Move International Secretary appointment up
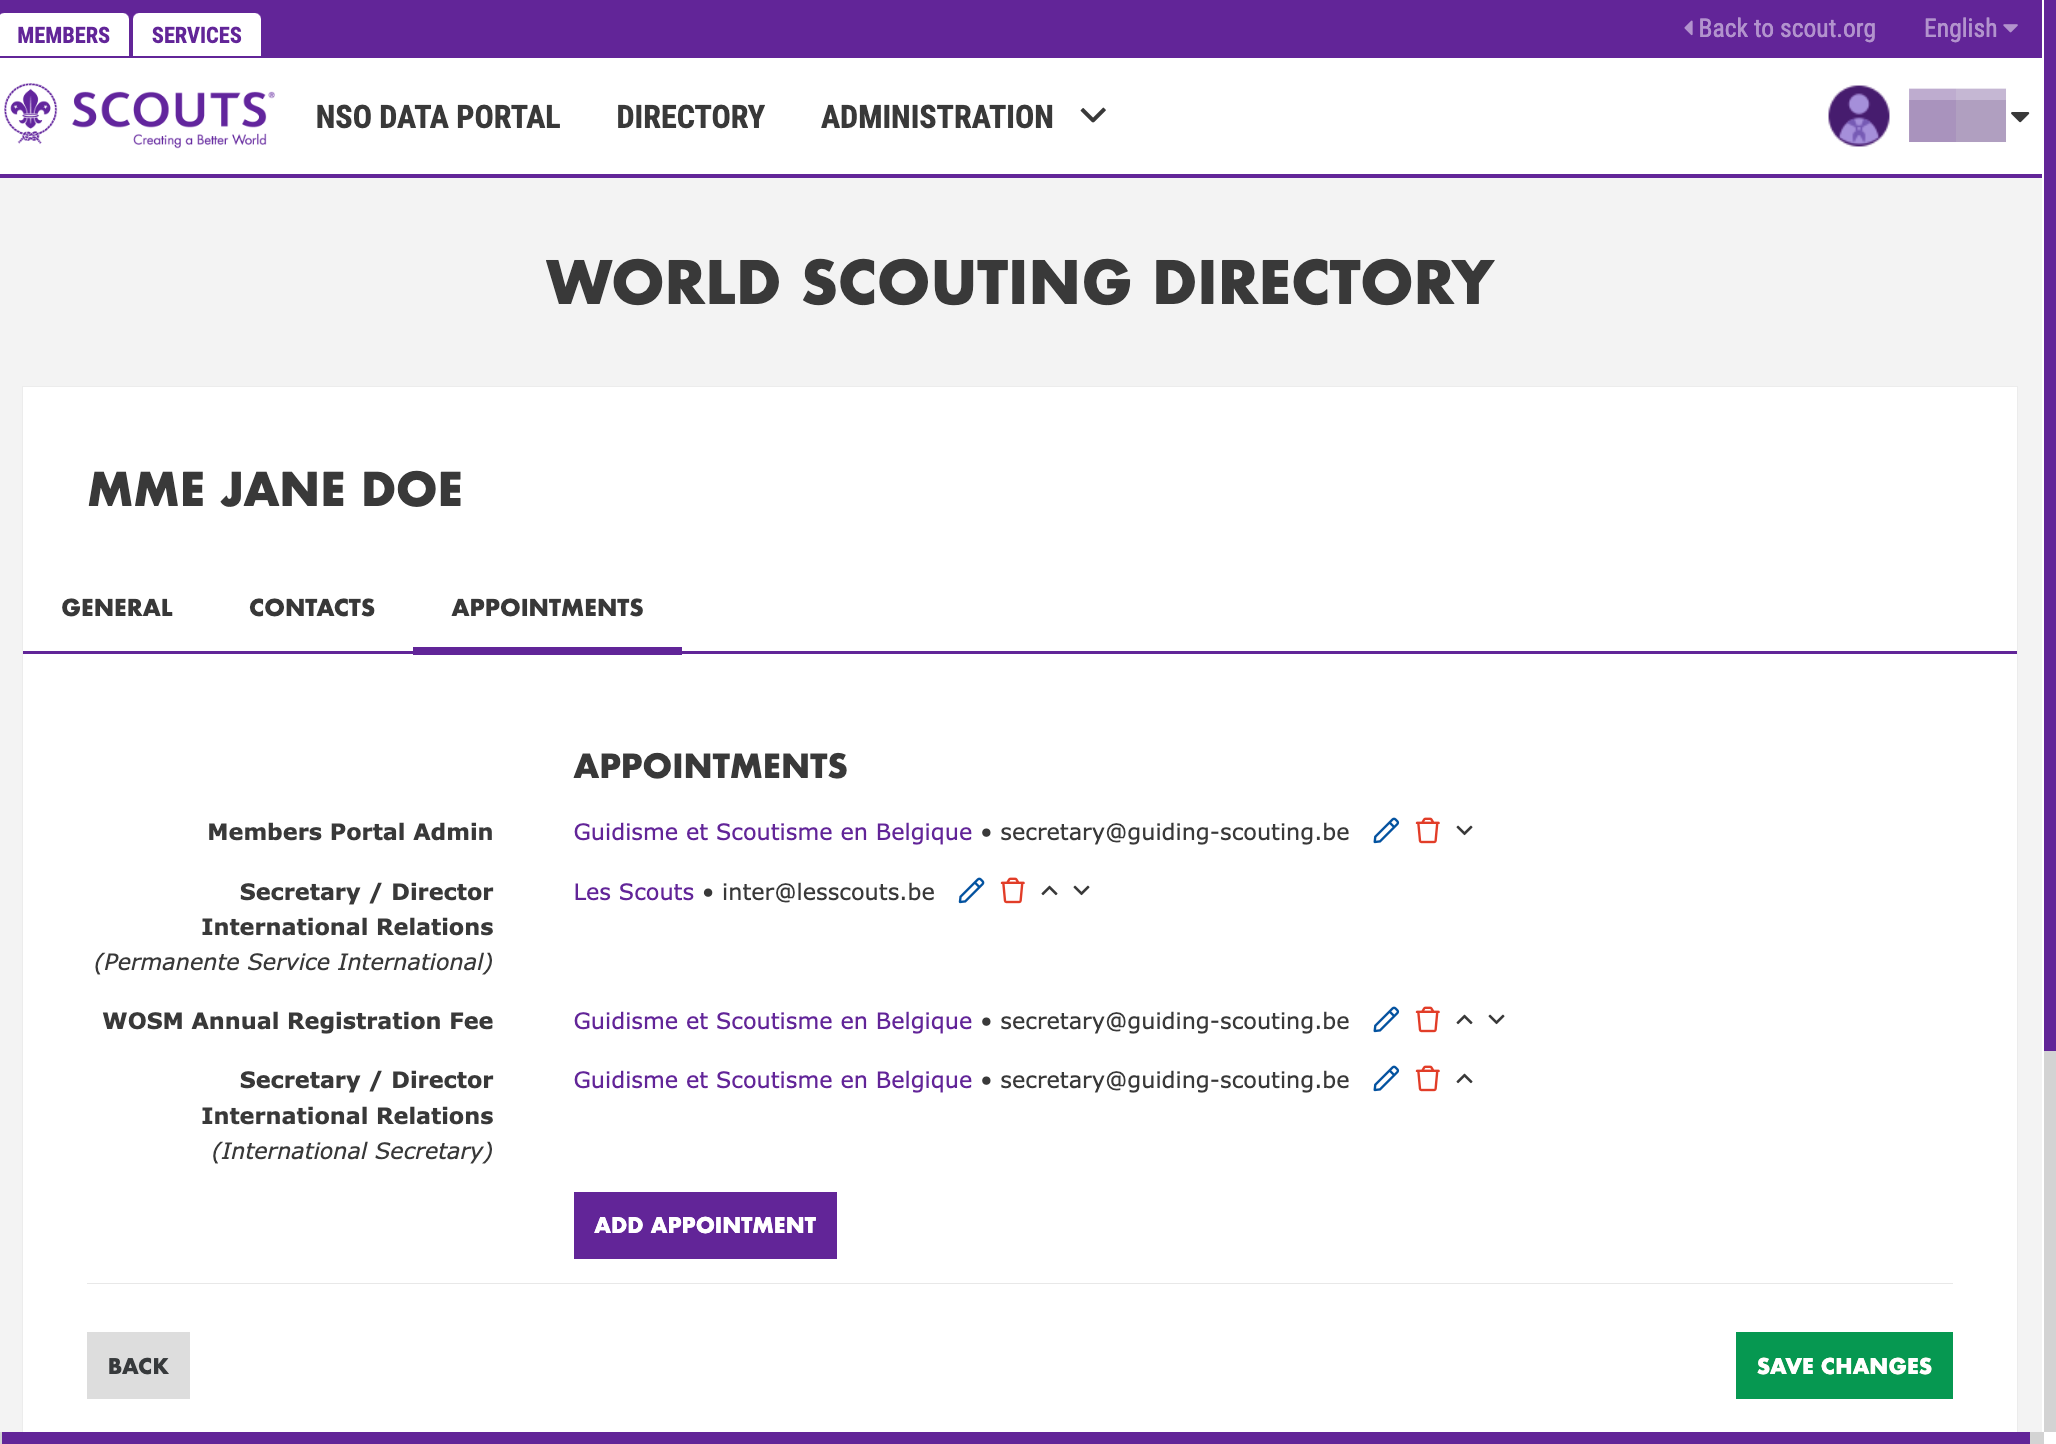This screenshot has width=2056, height=1444. 1465,1079
